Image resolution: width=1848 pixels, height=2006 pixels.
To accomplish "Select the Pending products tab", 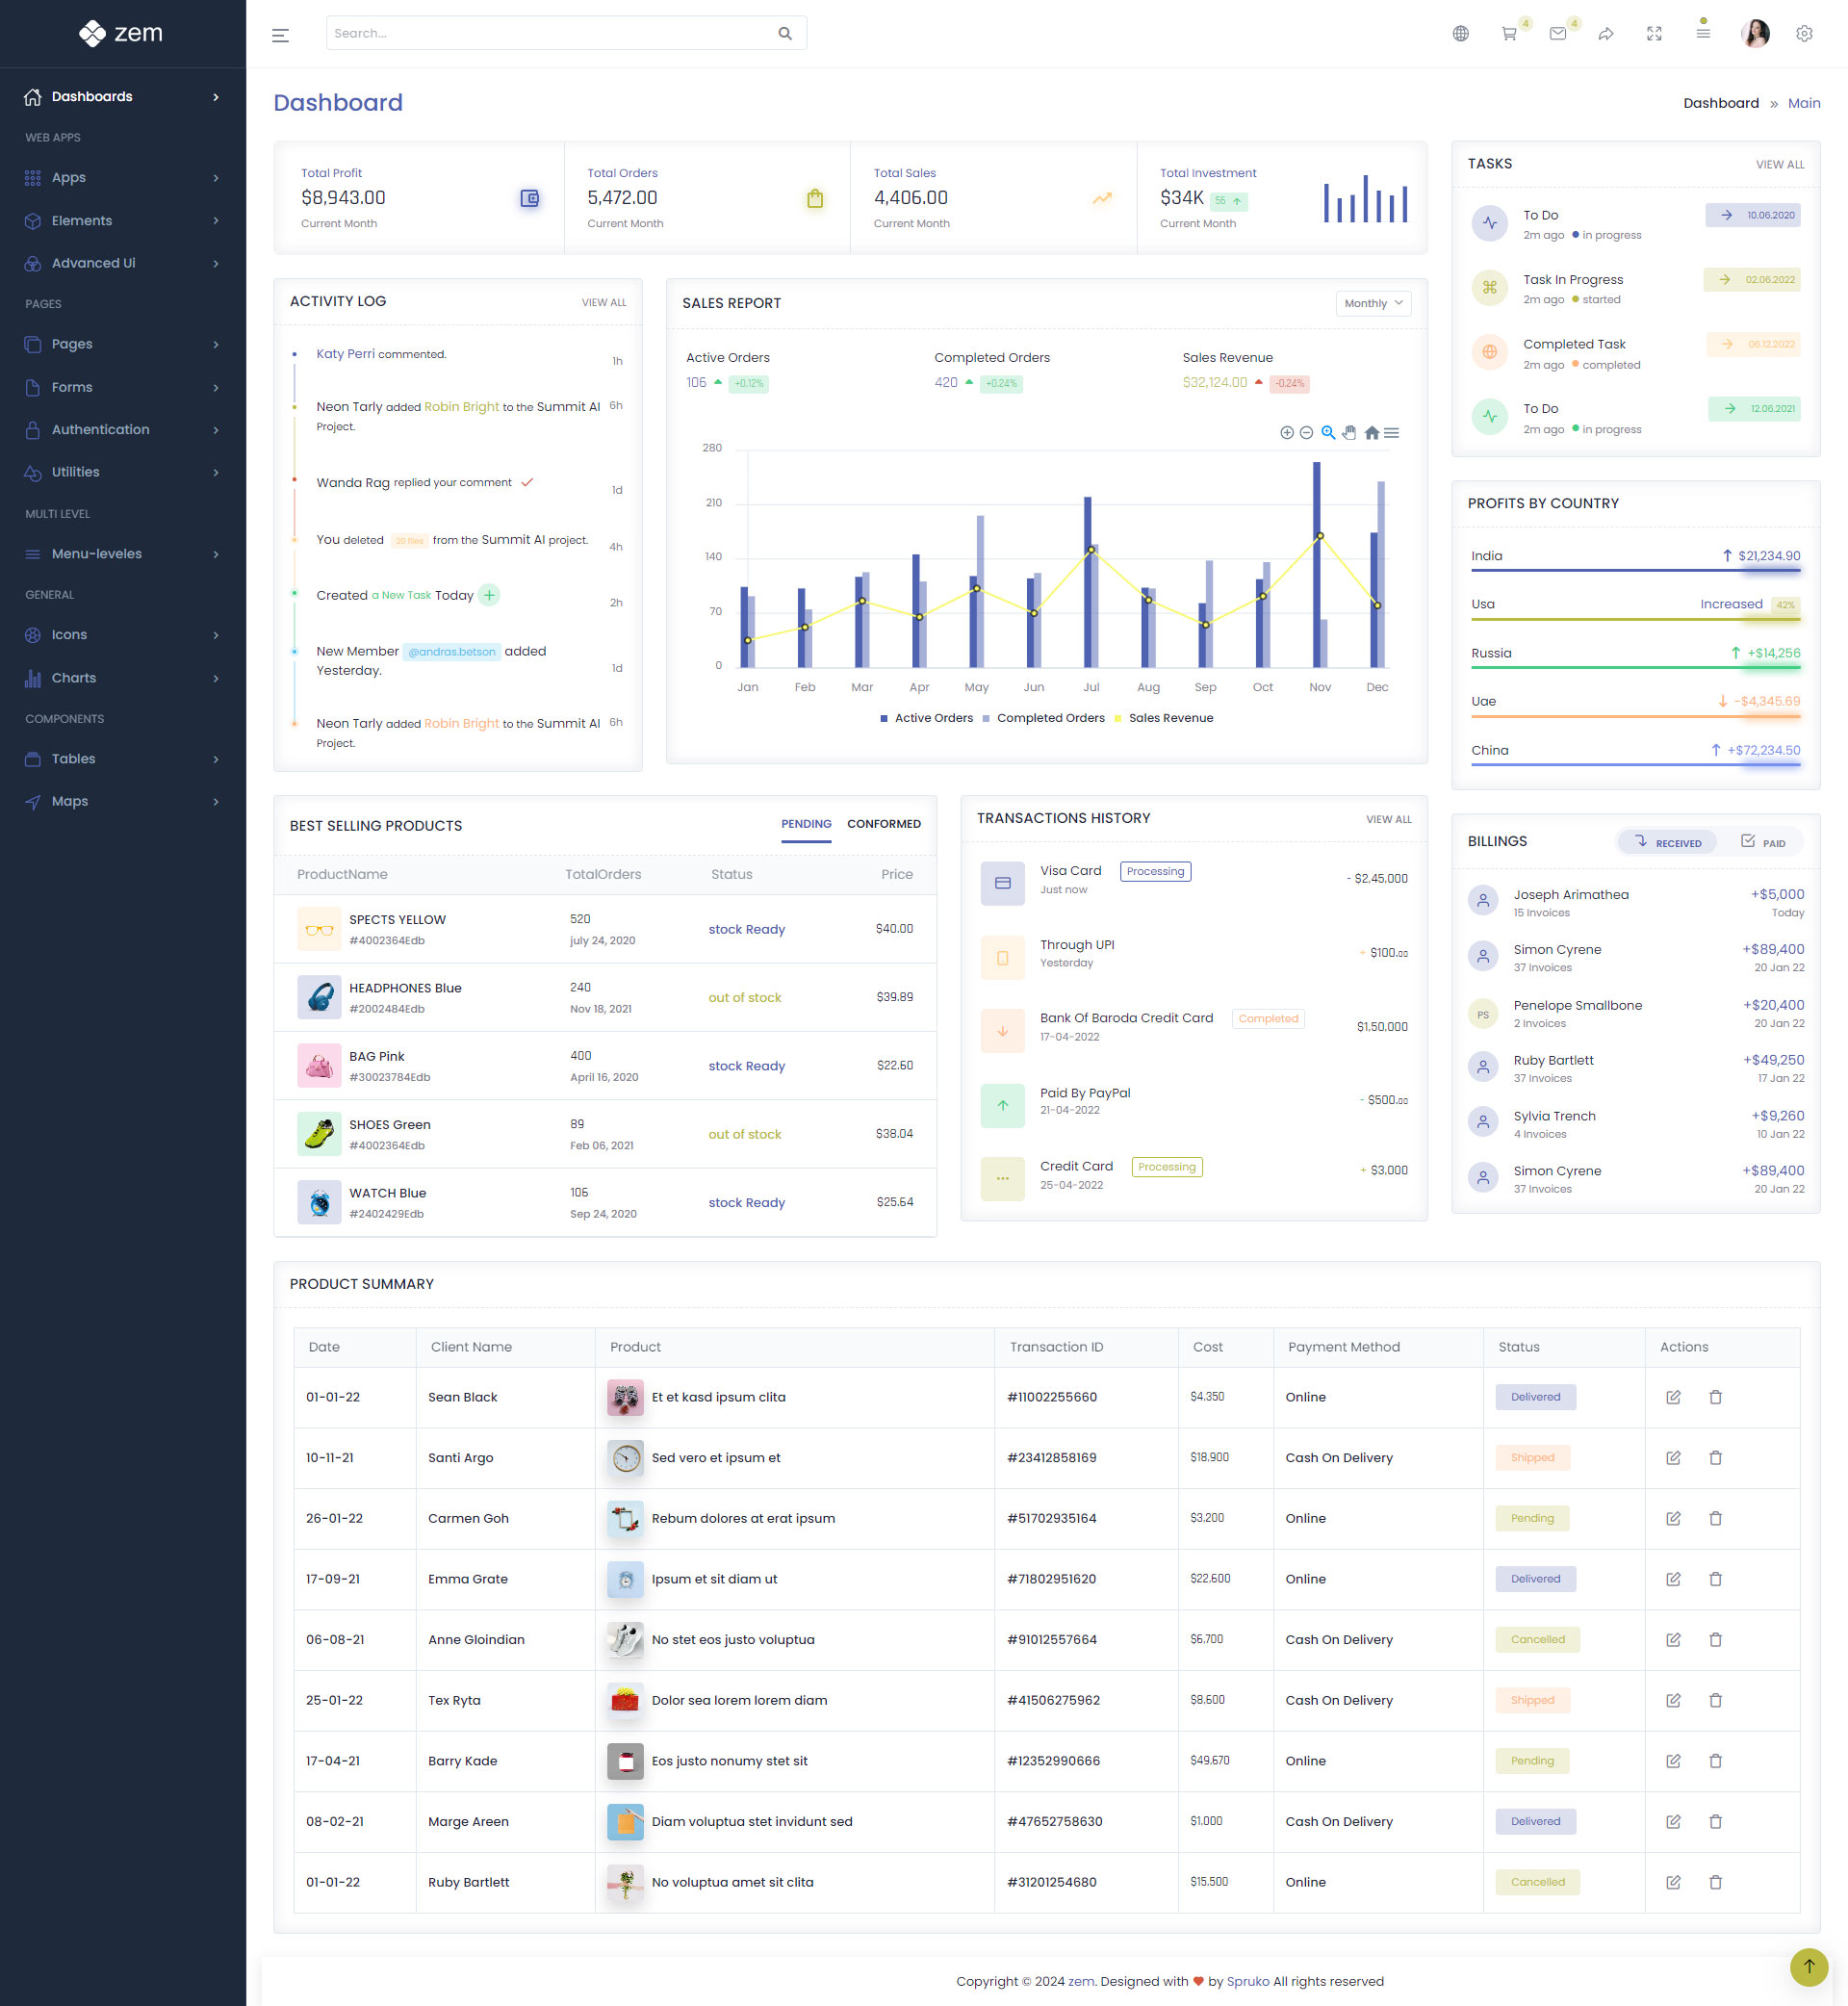I will [805, 824].
